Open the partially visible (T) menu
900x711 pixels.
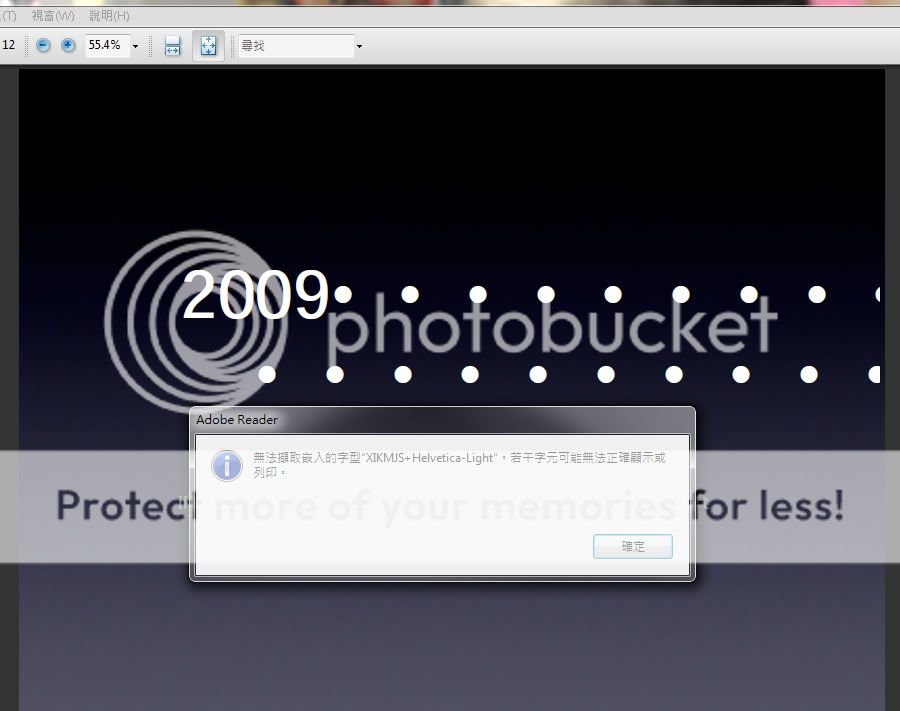(8, 16)
